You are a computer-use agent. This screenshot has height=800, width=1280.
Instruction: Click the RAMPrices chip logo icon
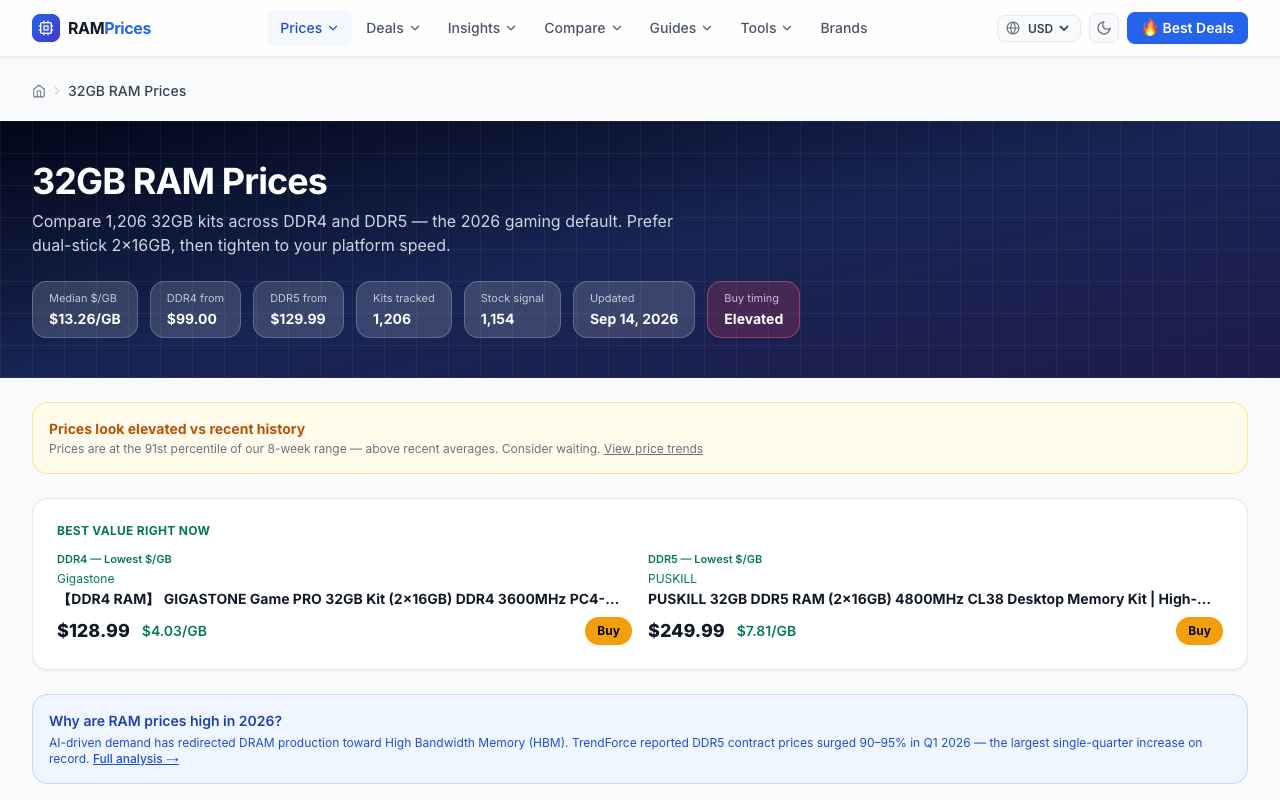(x=46, y=28)
